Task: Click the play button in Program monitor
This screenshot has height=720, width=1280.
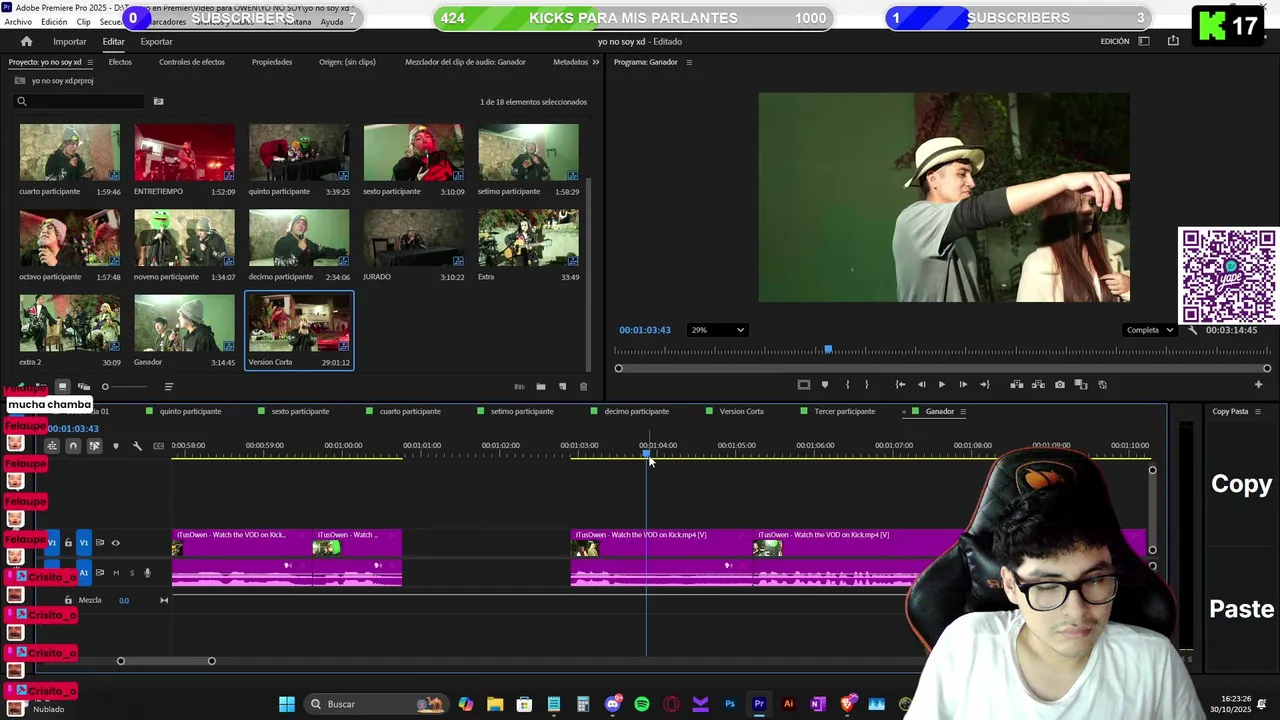Action: point(941,384)
